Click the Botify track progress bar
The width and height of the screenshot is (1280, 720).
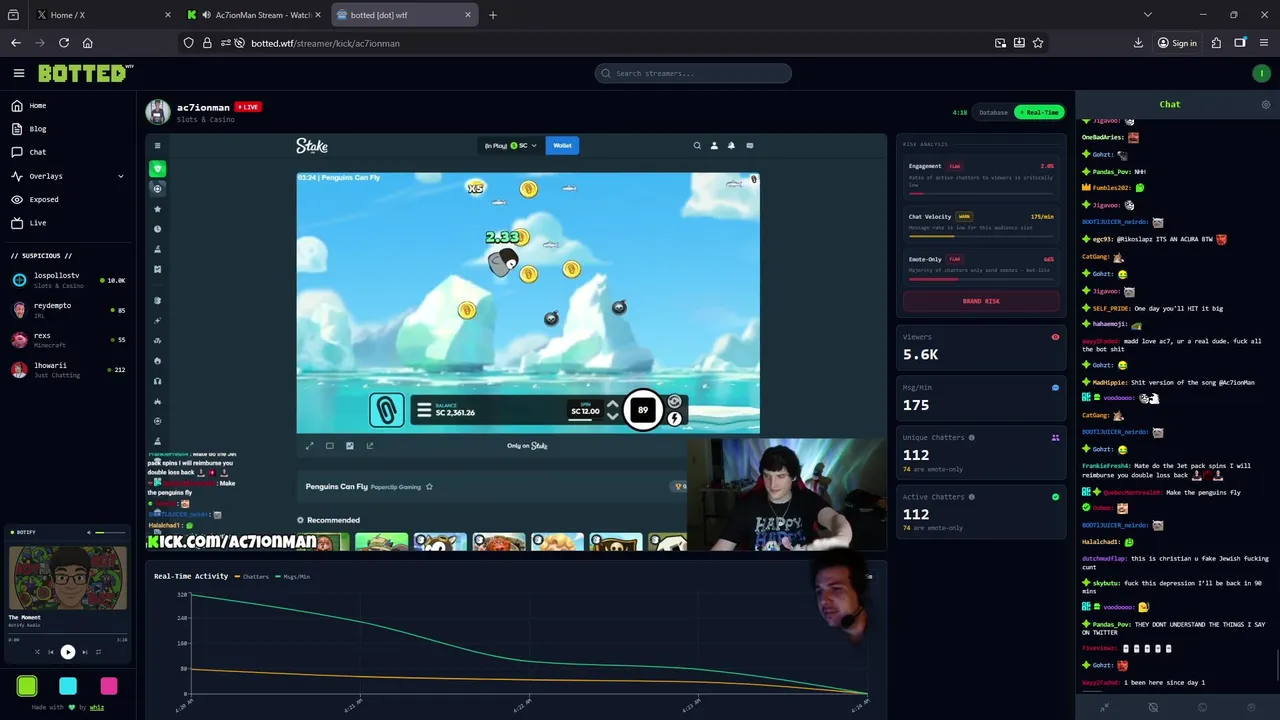[68, 636]
